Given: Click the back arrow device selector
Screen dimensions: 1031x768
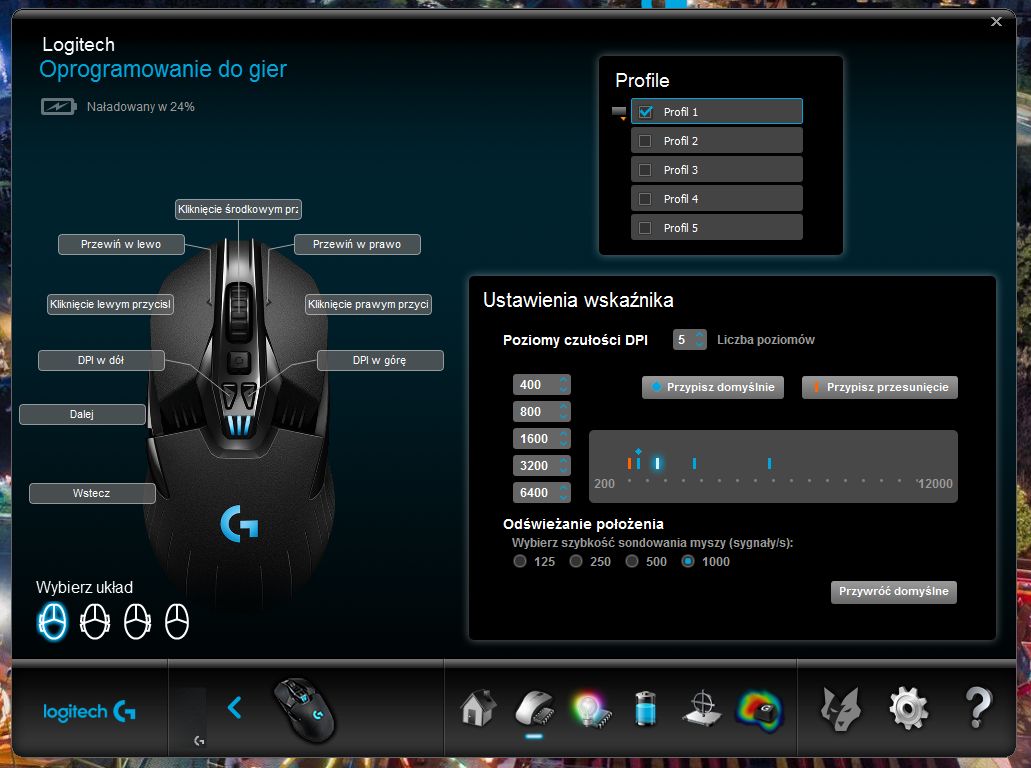Looking at the screenshot, I should point(234,708).
